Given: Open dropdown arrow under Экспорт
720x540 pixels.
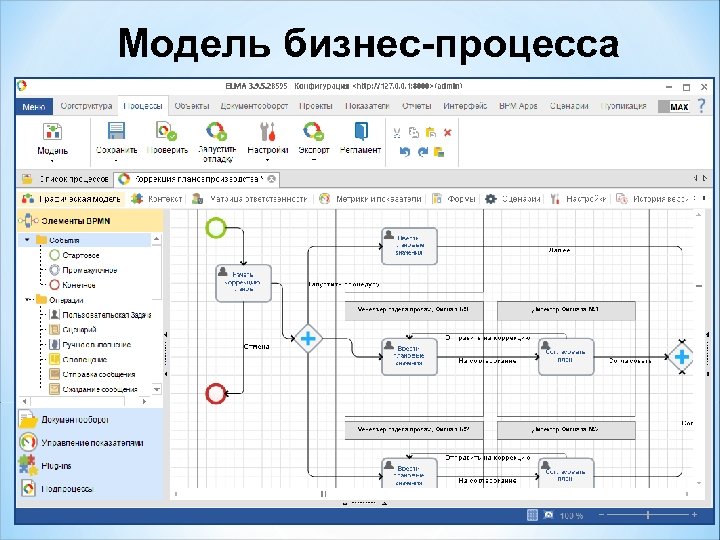Looking at the screenshot, I should (314, 161).
